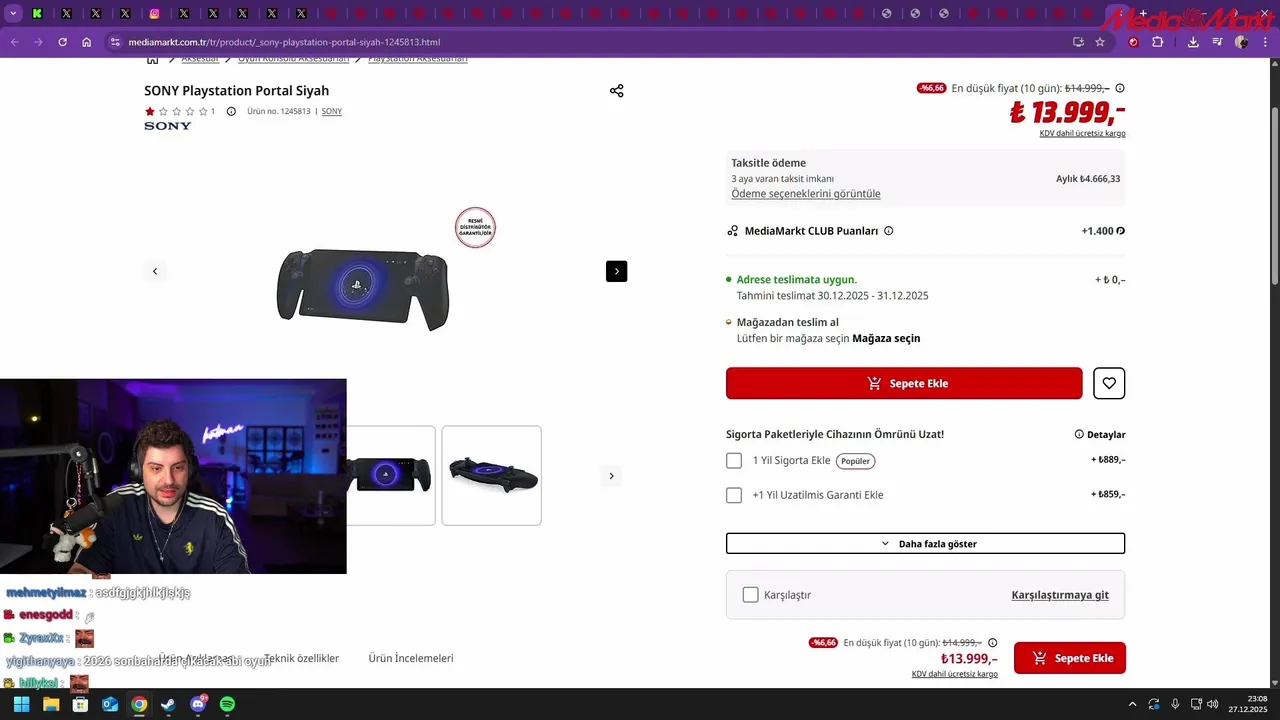
Task: Open Microsoft Store from taskbar
Action: pos(80,704)
